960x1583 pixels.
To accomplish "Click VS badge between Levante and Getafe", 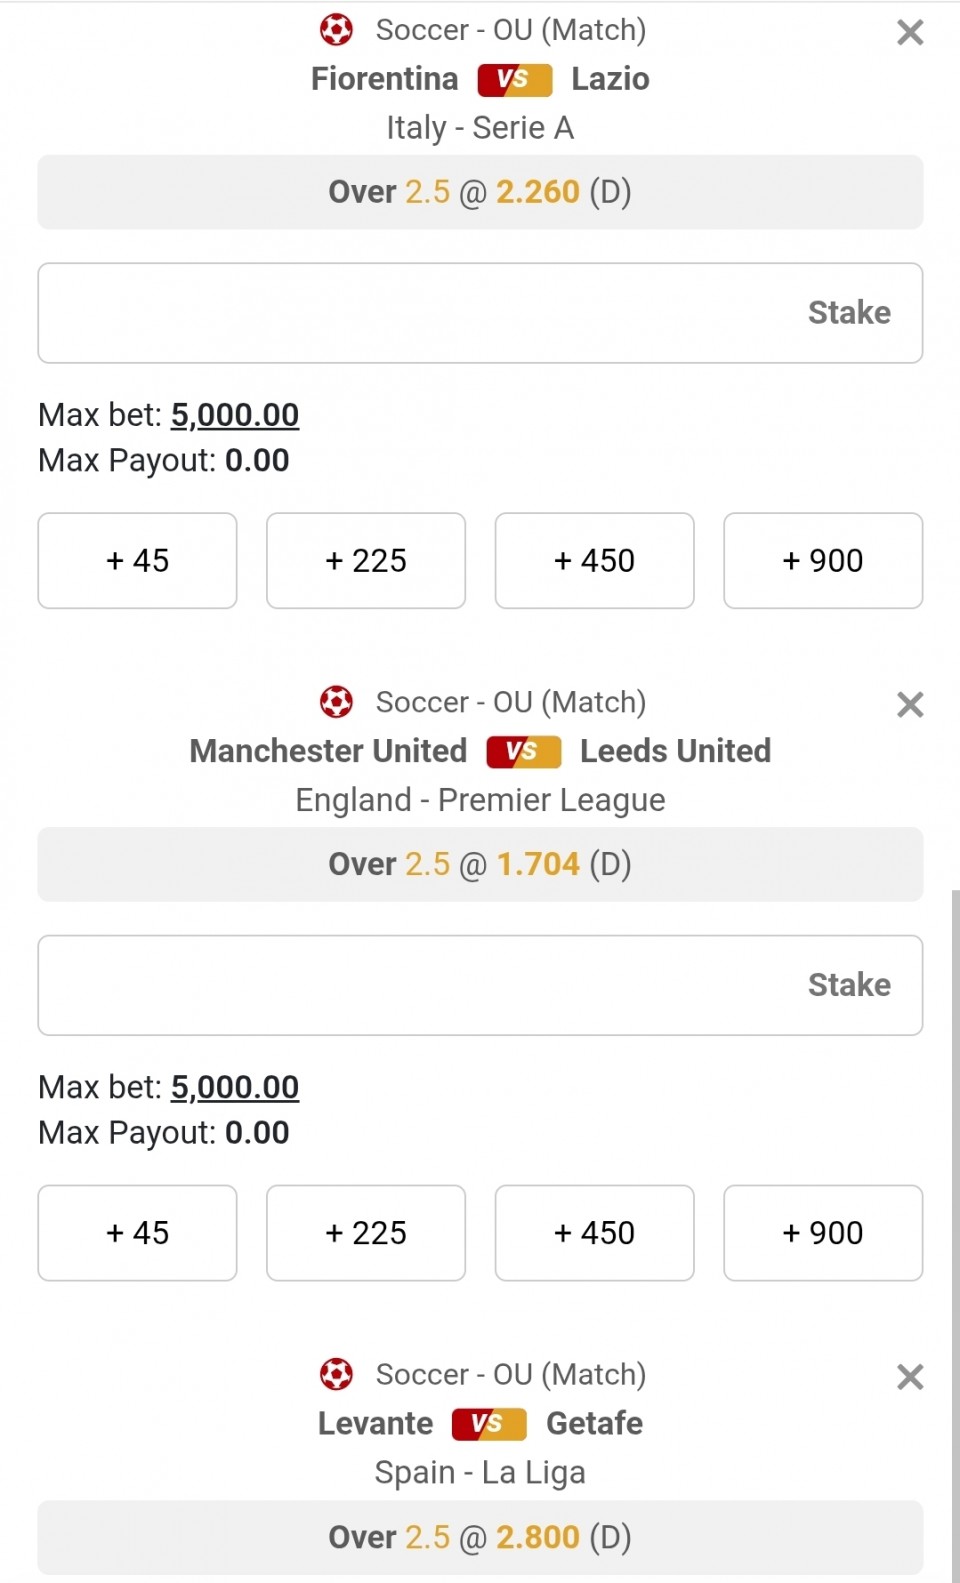I will pos(489,1424).
